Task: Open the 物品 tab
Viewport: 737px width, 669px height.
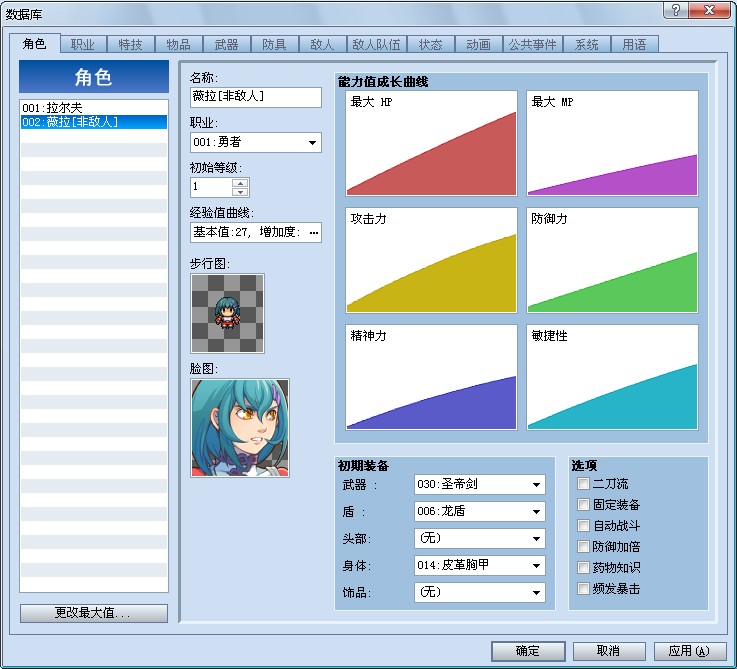Action: 179,45
